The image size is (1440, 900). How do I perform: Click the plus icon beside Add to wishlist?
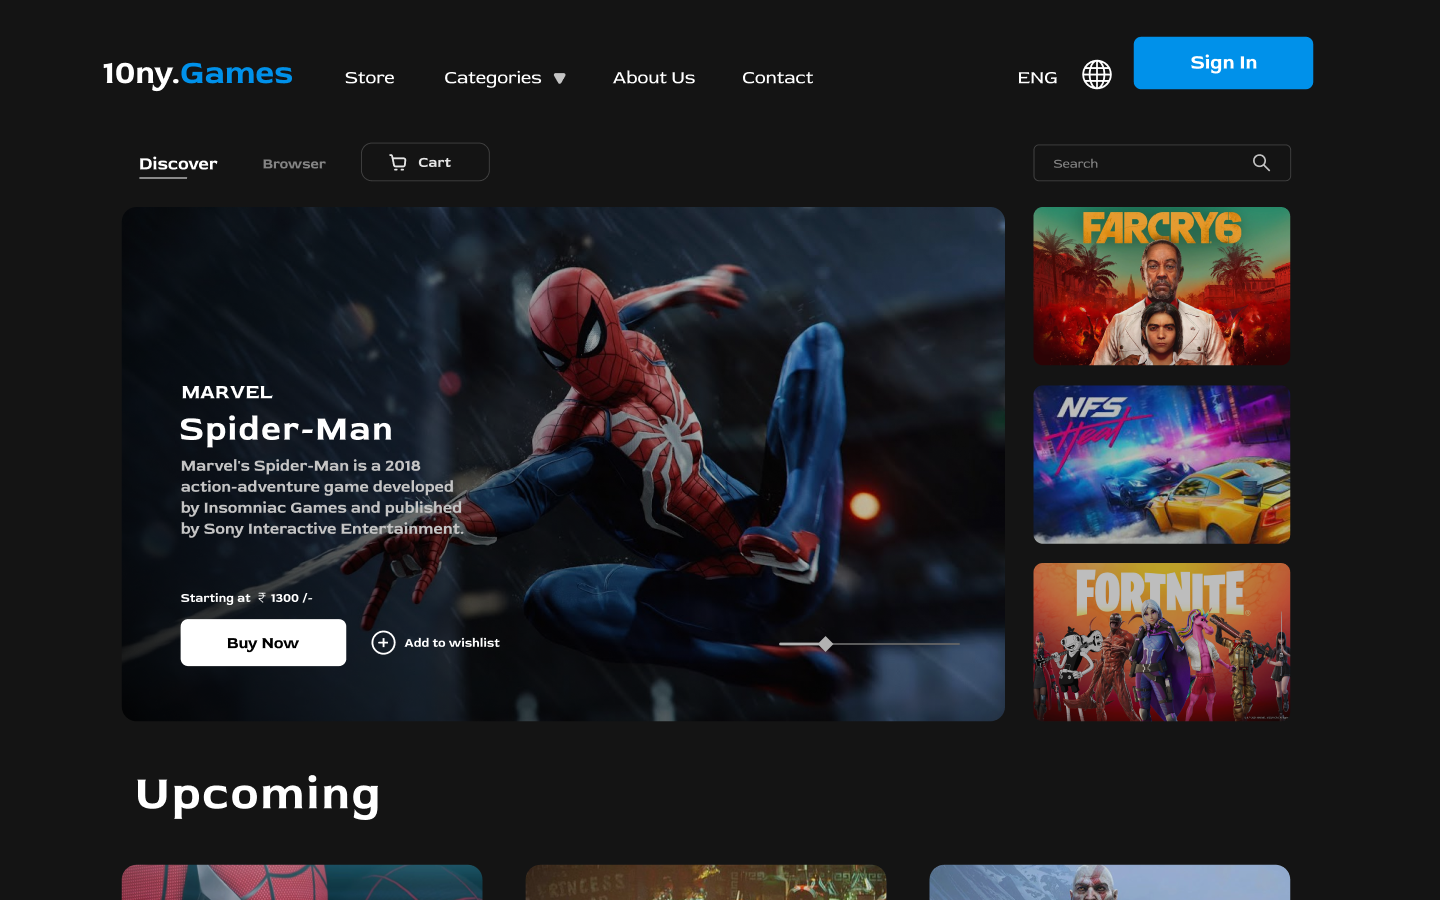pyautogui.click(x=383, y=643)
